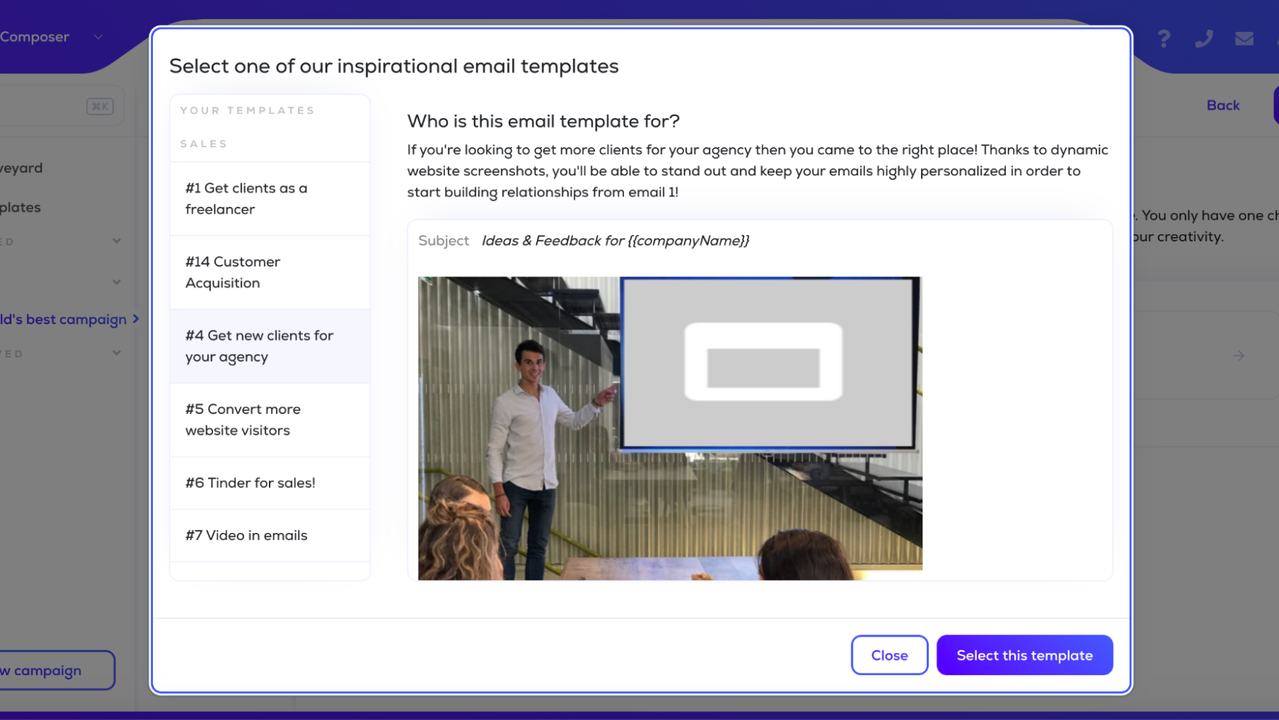The image size is (1279, 720).
Task: Click the chevron beside best campaign link
Action: click(x=136, y=319)
